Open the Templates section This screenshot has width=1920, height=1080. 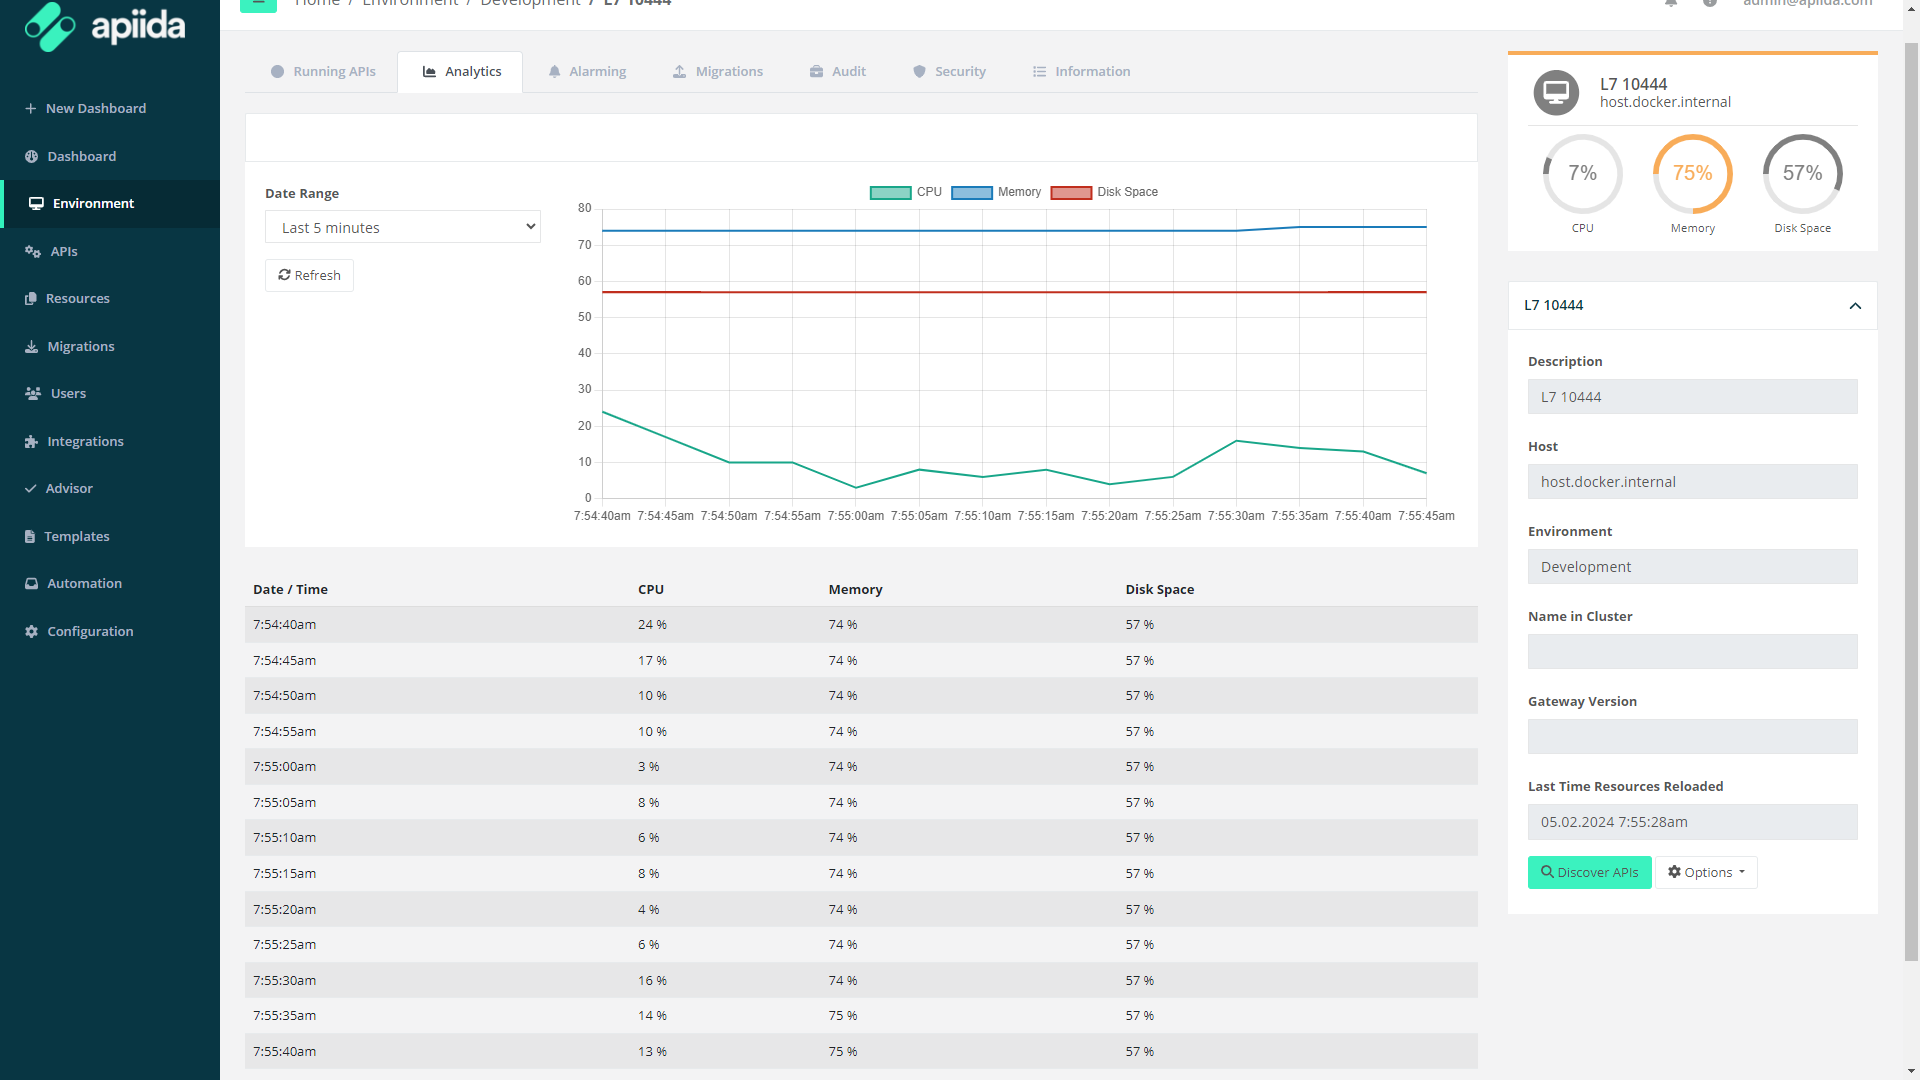[76, 536]
